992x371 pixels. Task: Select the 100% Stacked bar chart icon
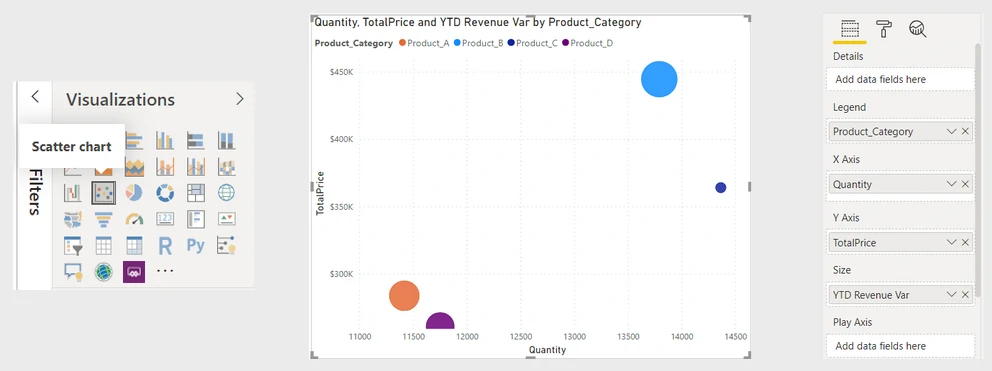(195, 140)
